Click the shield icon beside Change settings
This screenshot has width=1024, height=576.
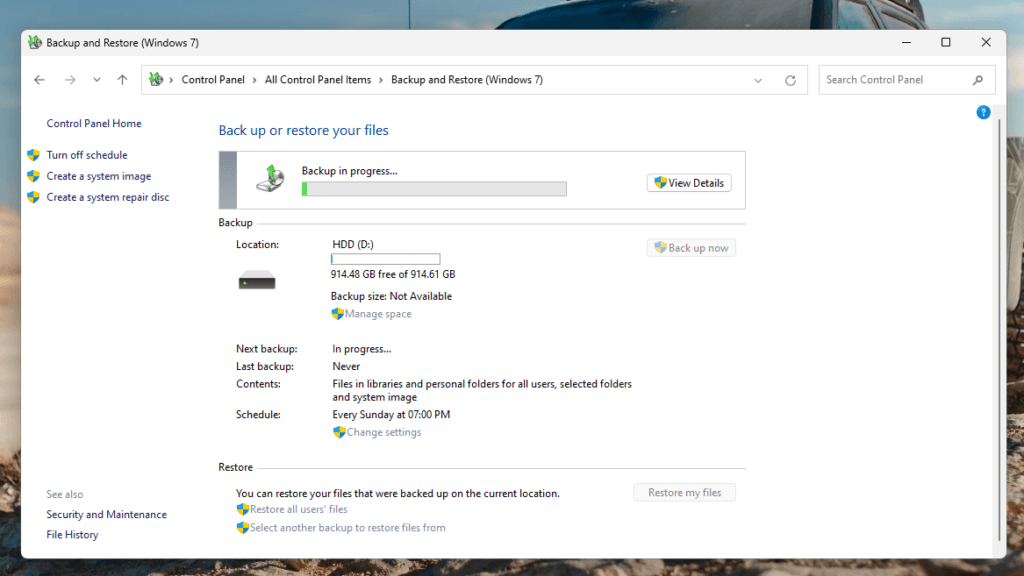pos(339,432)
